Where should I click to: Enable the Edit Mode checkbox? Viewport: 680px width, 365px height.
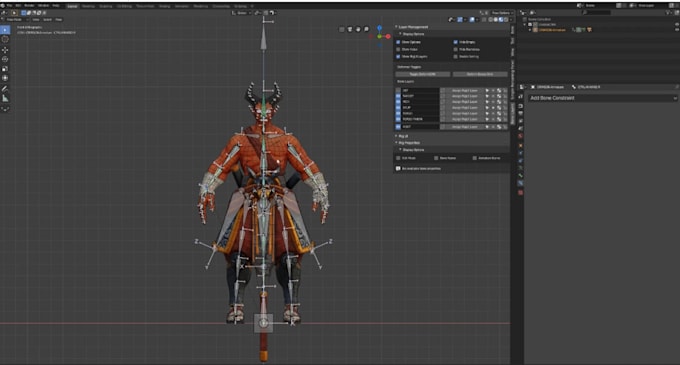tap(398, 158)
